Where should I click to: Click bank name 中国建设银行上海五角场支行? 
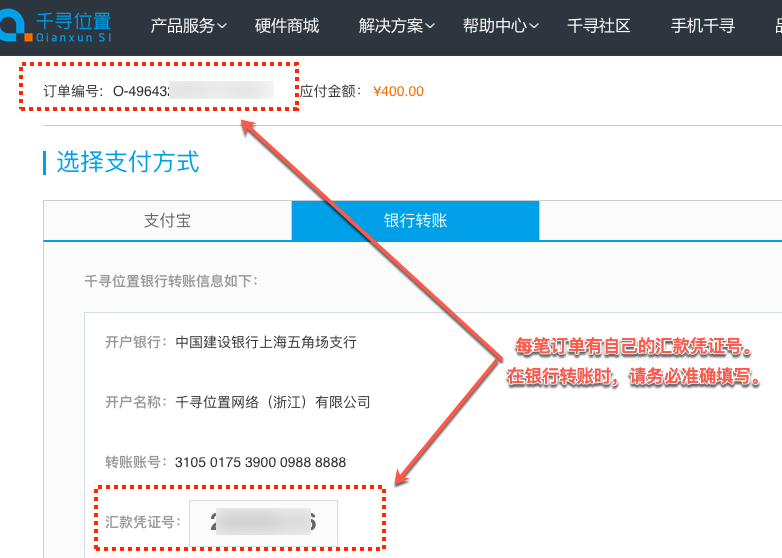pyautogui.click(x=266, y=342)
